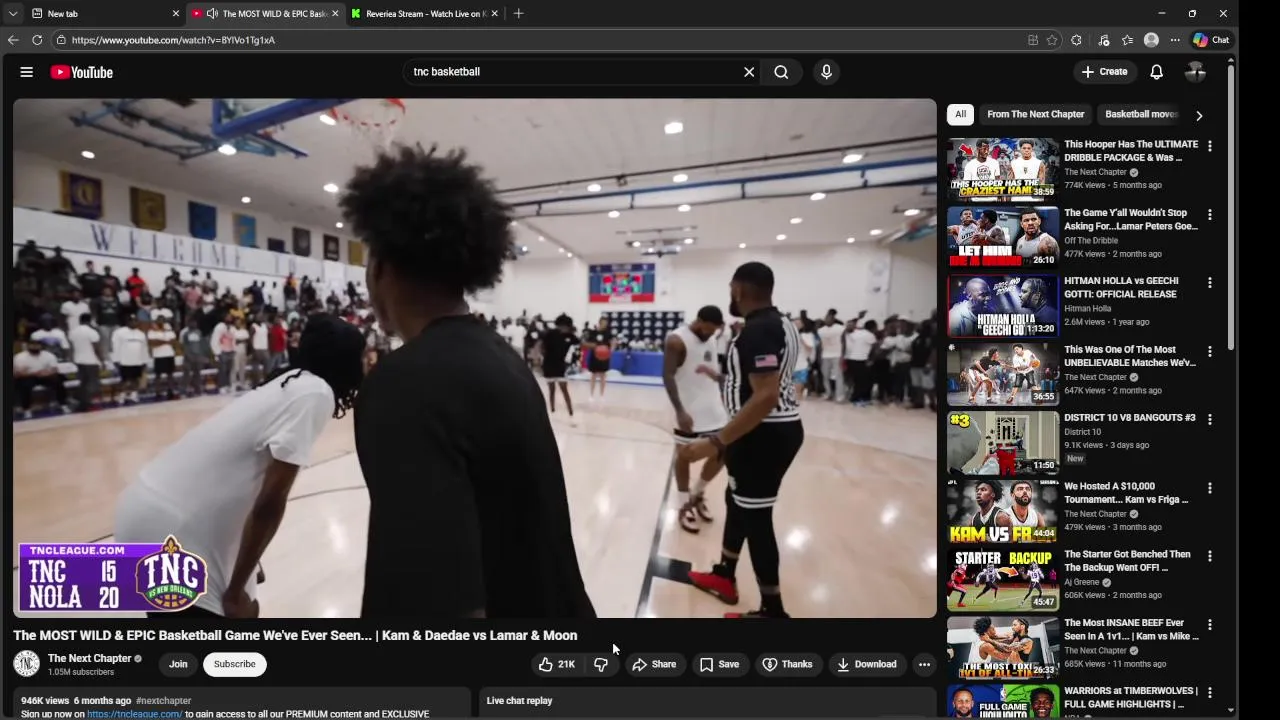Open options for Most INSANE BEEF video

pos(1209,625)
